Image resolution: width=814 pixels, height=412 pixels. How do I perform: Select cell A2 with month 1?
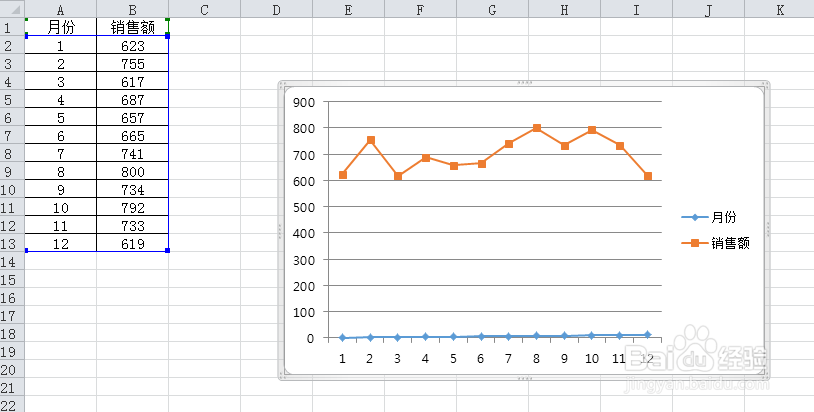pyautogui.click(x=61, y=45)
